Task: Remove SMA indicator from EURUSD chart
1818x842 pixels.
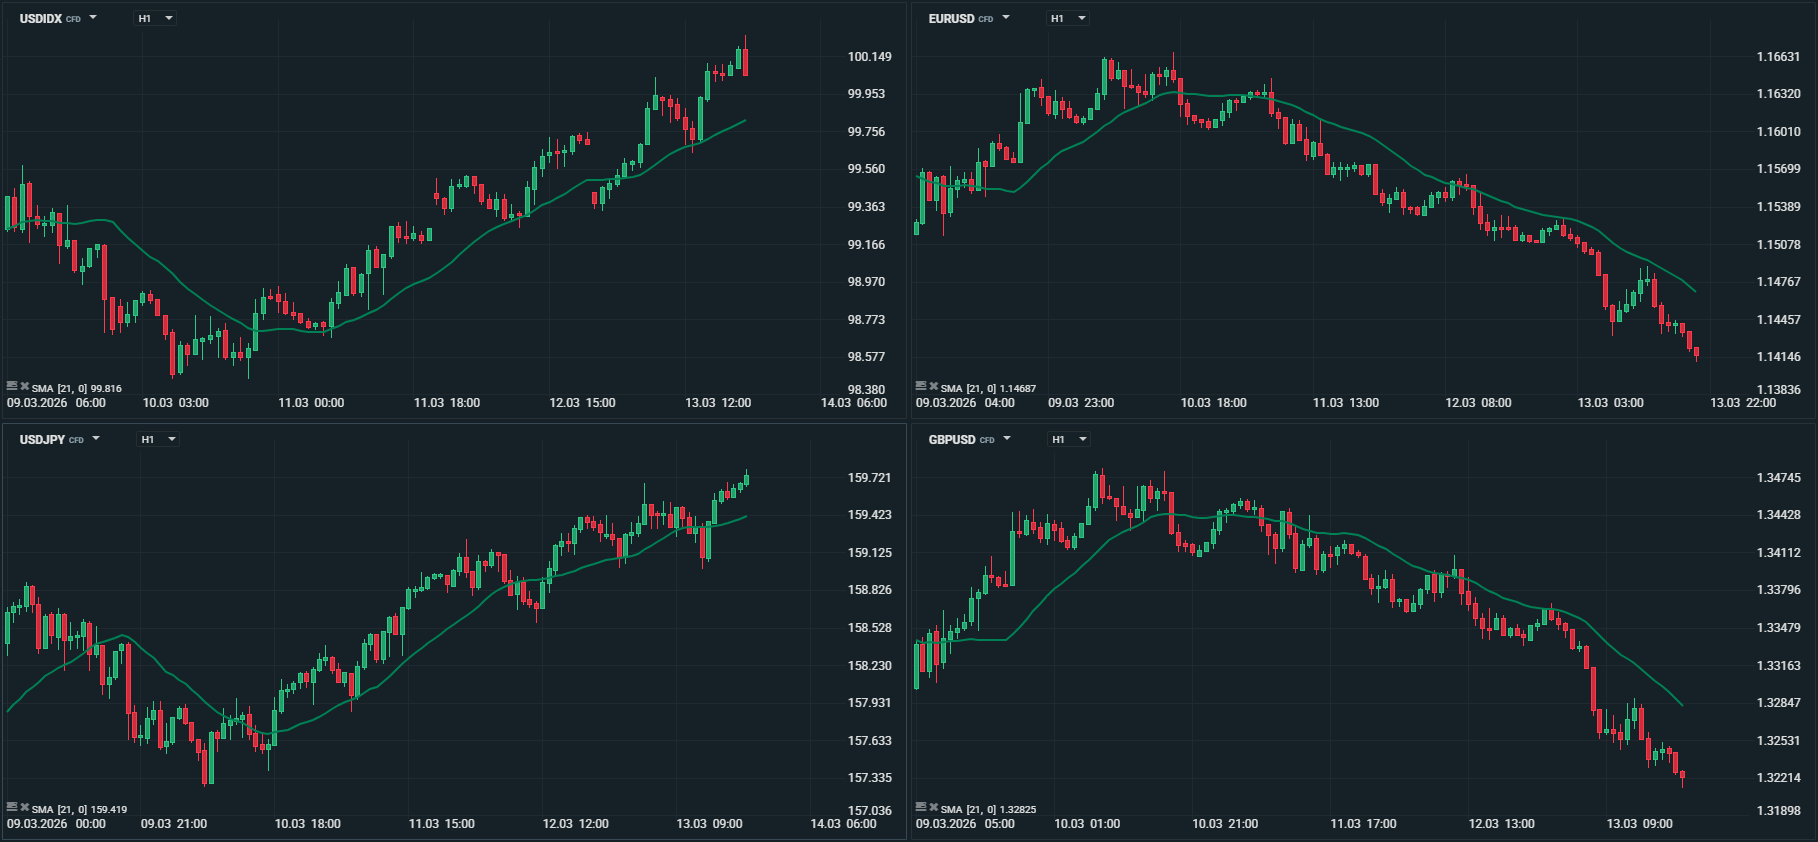Action: tap(934, 386)
